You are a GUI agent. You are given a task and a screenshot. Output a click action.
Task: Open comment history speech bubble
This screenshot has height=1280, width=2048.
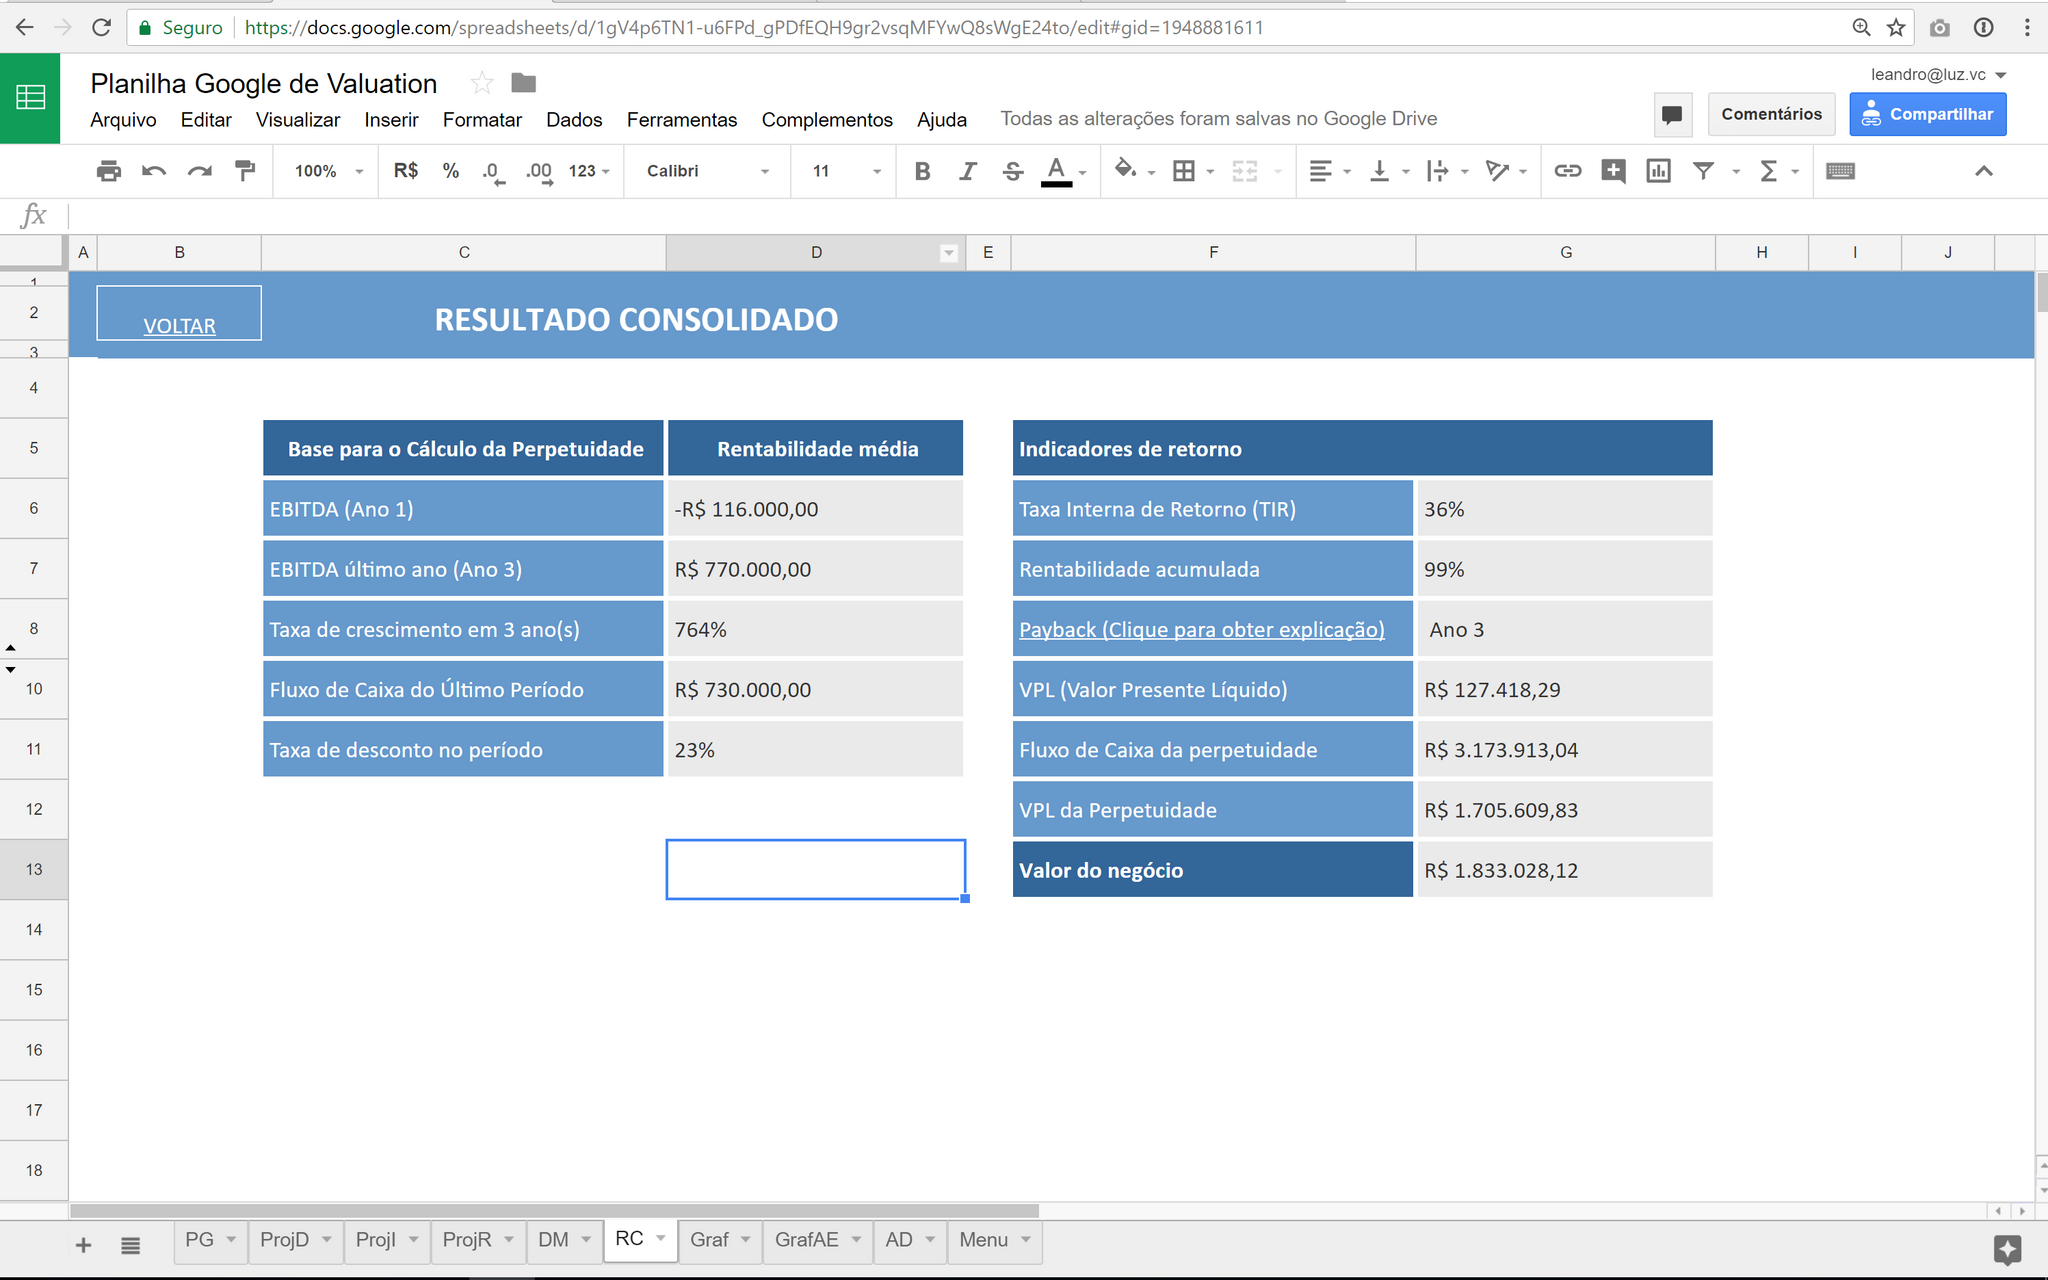tap(1671, 114)
